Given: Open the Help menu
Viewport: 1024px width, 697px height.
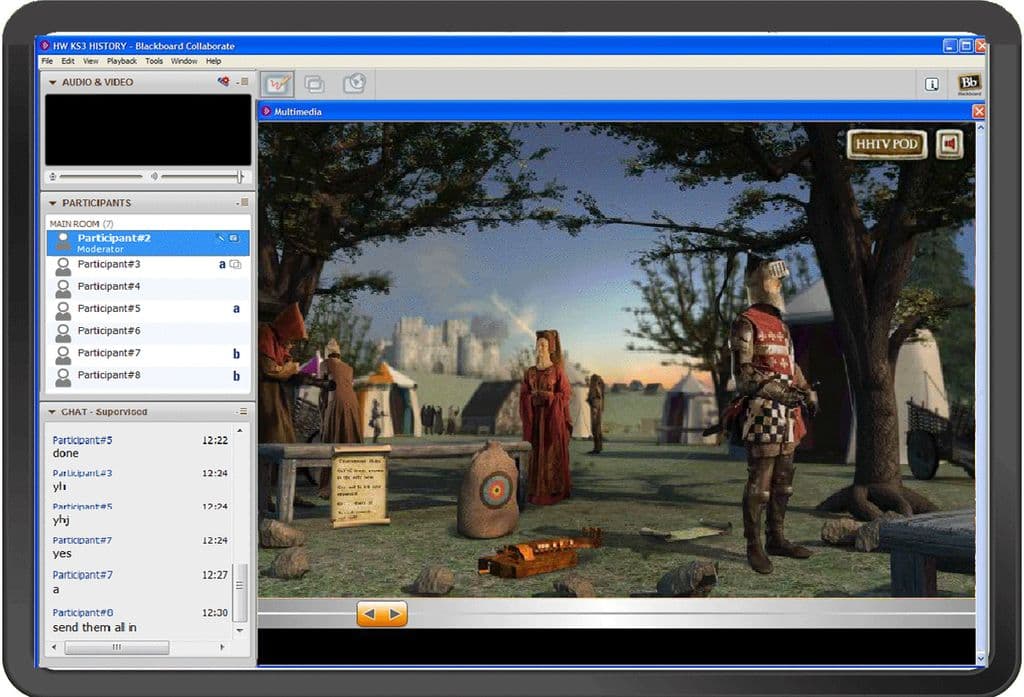Looking at the screenshot, I should pos(214,61).
